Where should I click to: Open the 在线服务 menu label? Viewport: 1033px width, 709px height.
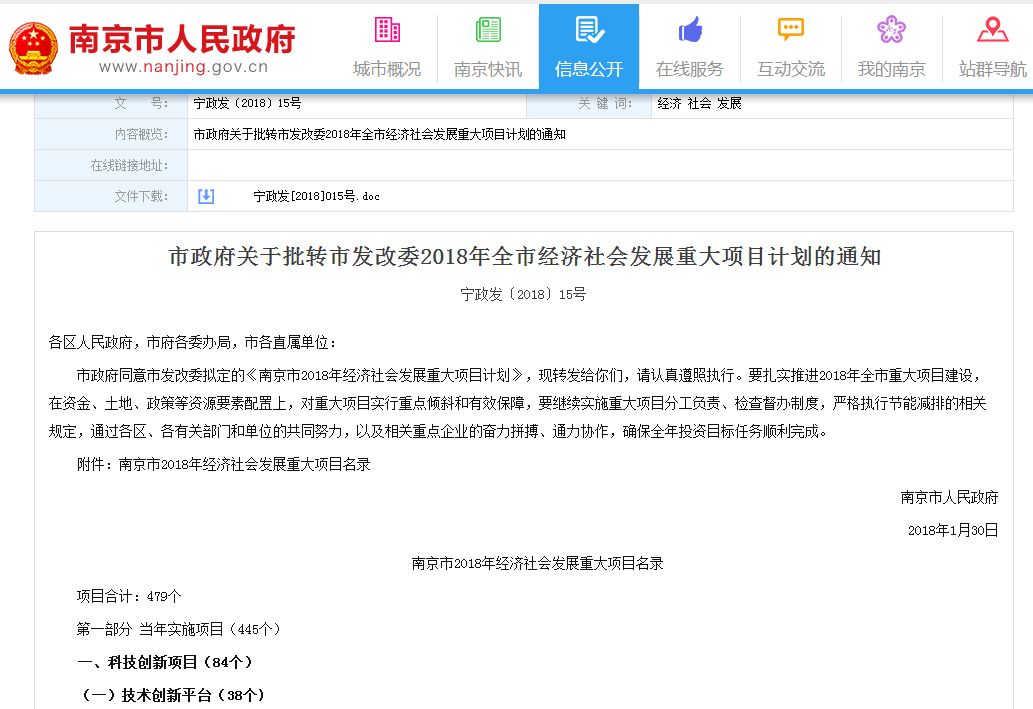click(690, 69)
